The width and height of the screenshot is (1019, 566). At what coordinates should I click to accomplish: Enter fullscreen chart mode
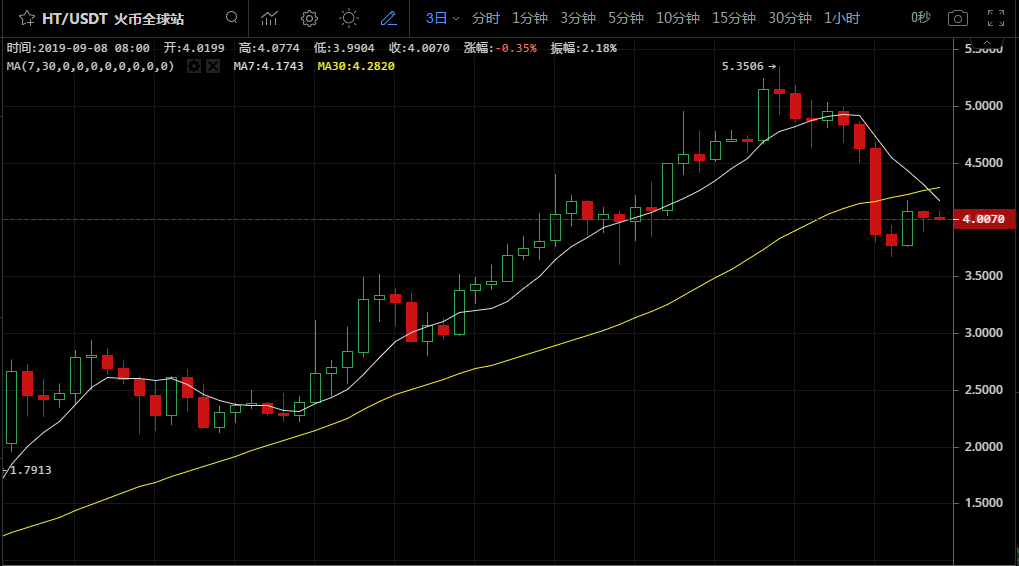(x=996, y=18)
